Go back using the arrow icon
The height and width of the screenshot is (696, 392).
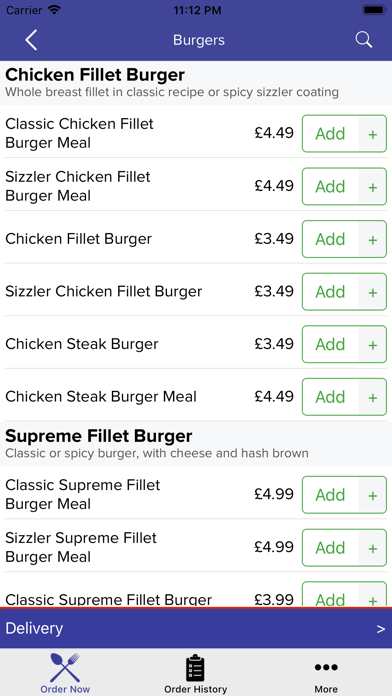coord(31,40)
